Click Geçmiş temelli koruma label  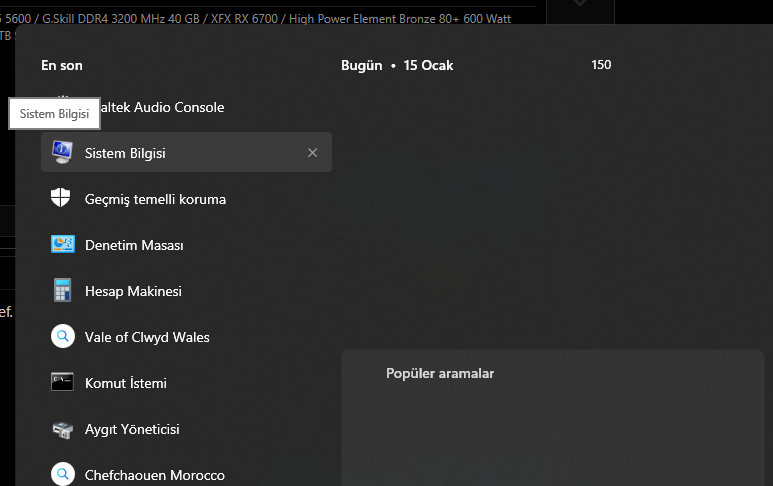click(x=155, y=199)
